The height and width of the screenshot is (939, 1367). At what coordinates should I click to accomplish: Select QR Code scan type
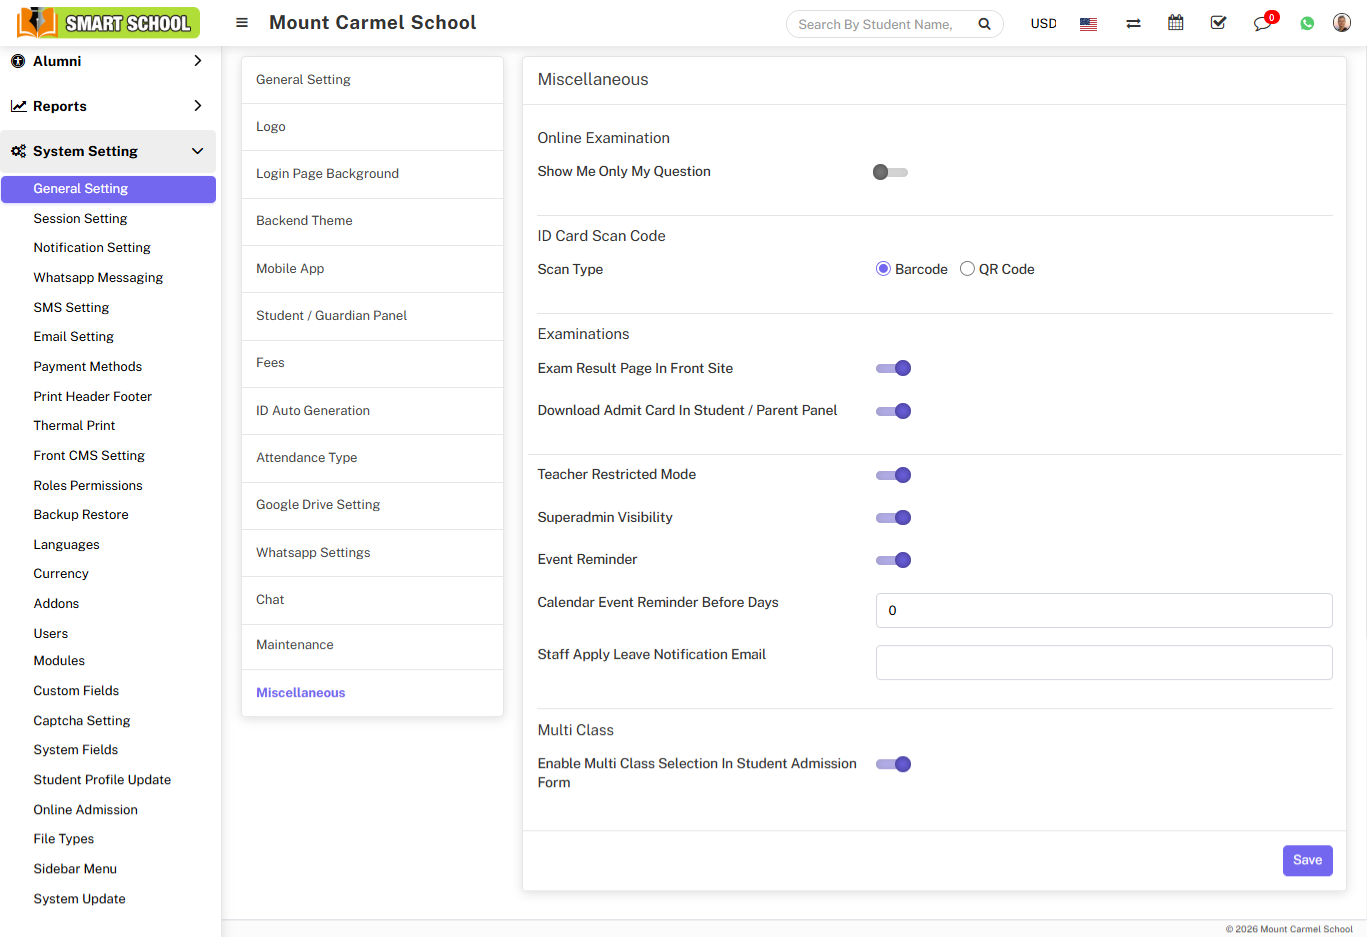pos(967,269)
